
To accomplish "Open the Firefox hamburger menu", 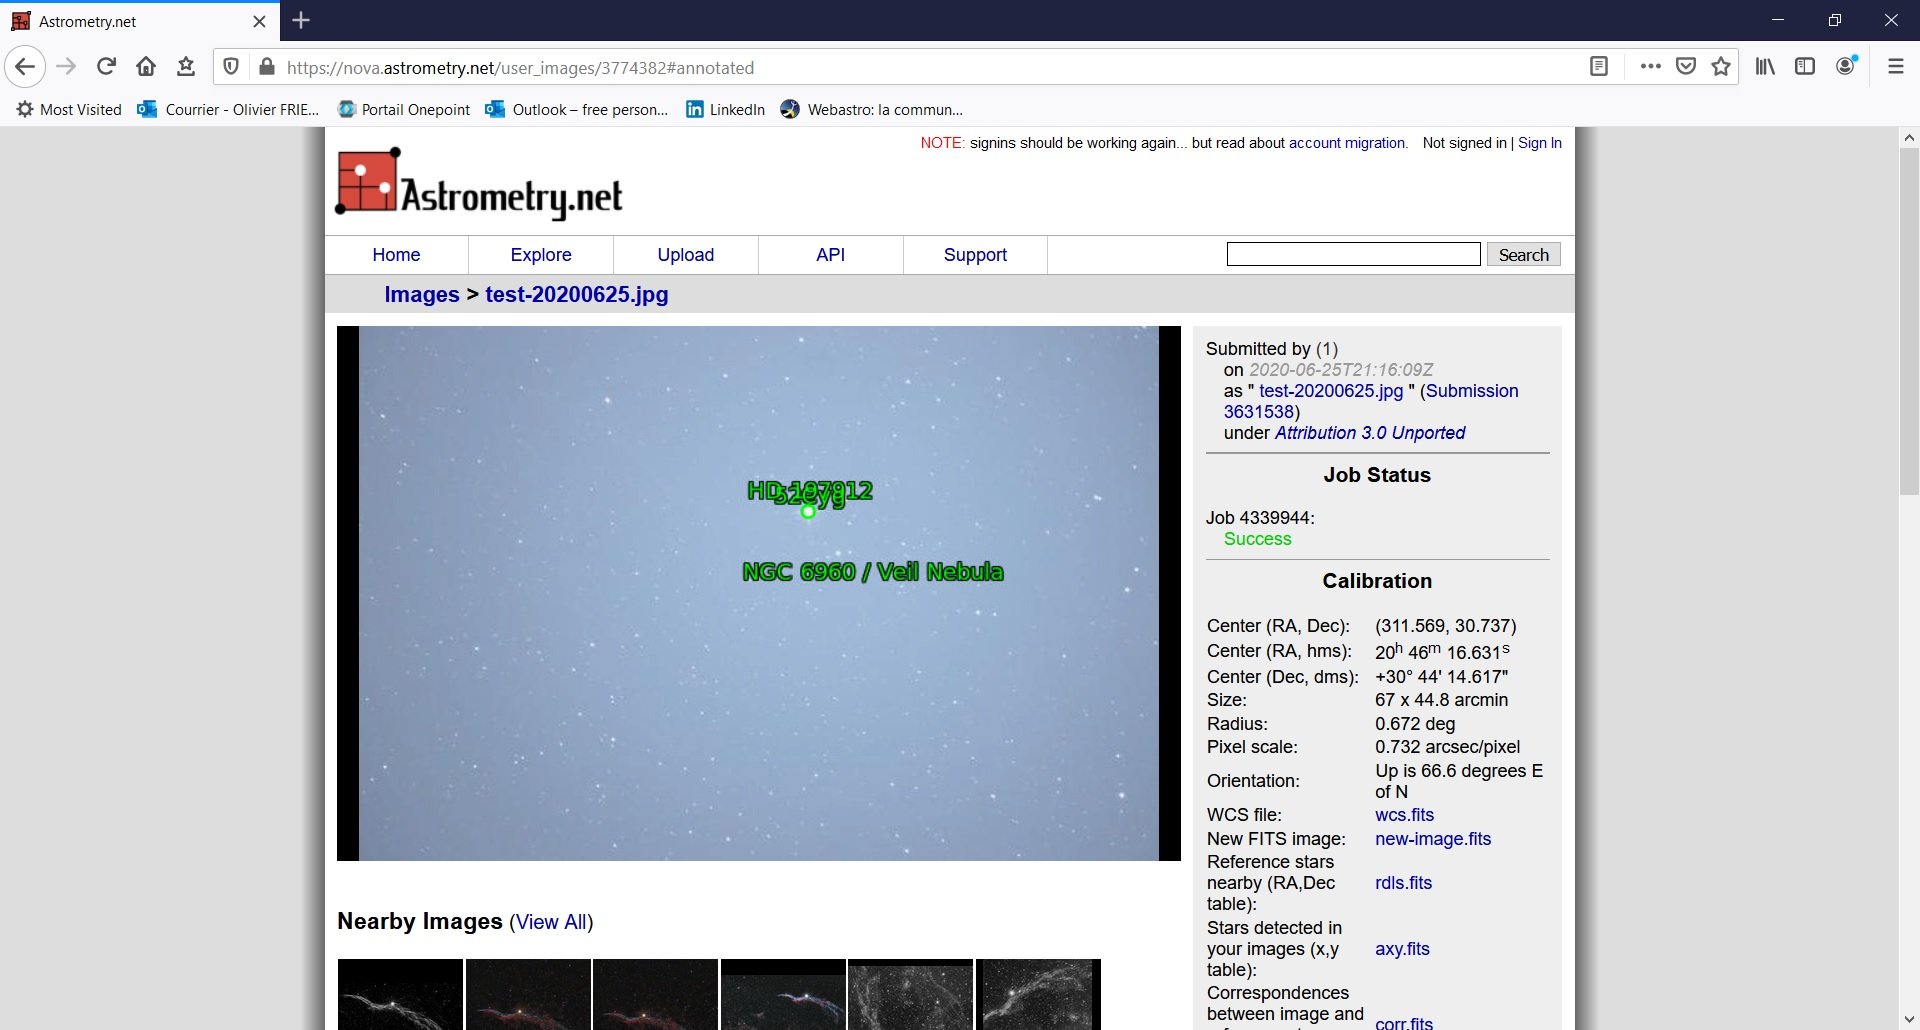I will coord(1896,67).
